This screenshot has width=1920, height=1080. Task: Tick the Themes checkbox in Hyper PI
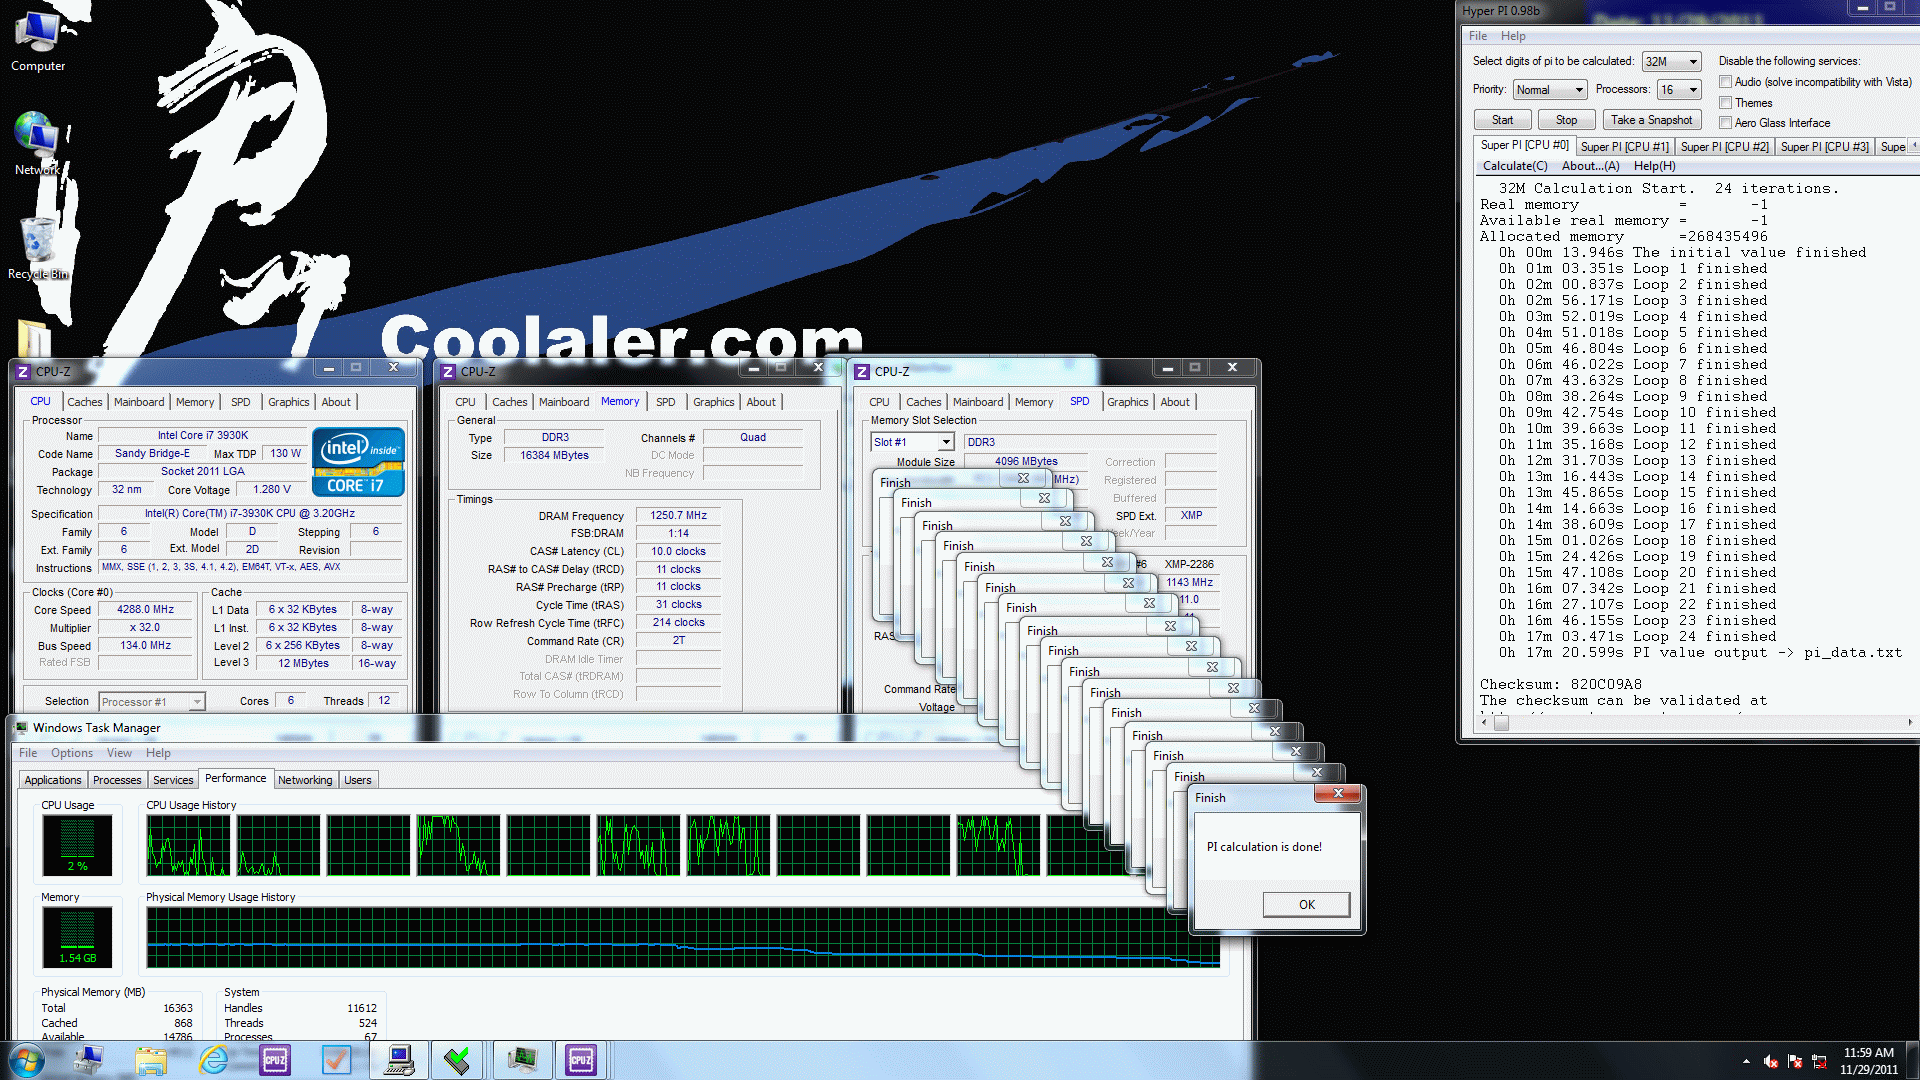(1725, 103)
